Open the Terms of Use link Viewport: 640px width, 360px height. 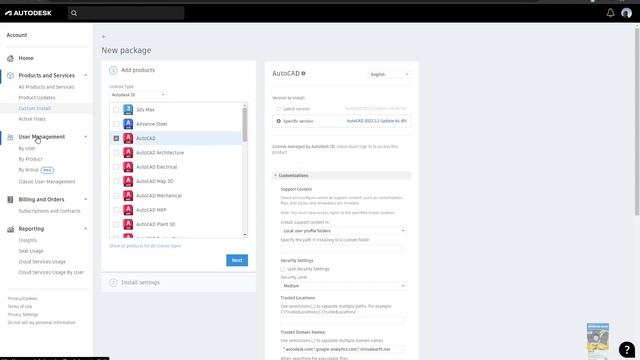click(20, 307)
